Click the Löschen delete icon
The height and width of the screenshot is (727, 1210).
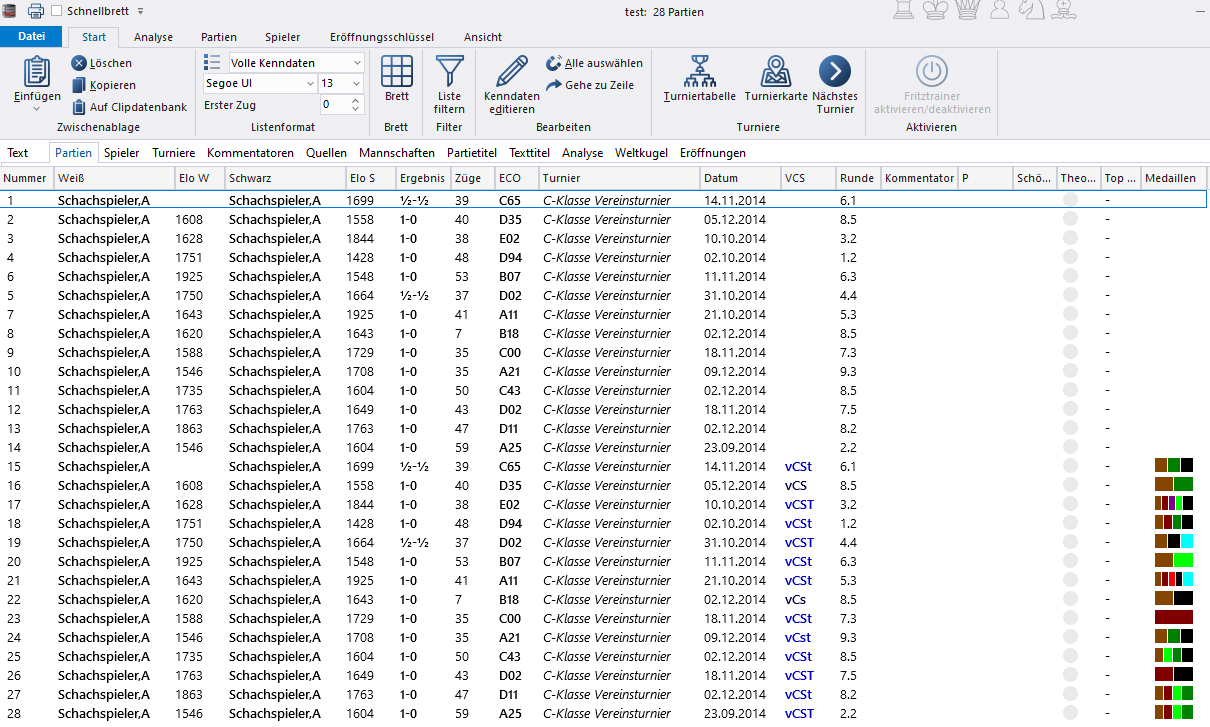click(79, 63)
